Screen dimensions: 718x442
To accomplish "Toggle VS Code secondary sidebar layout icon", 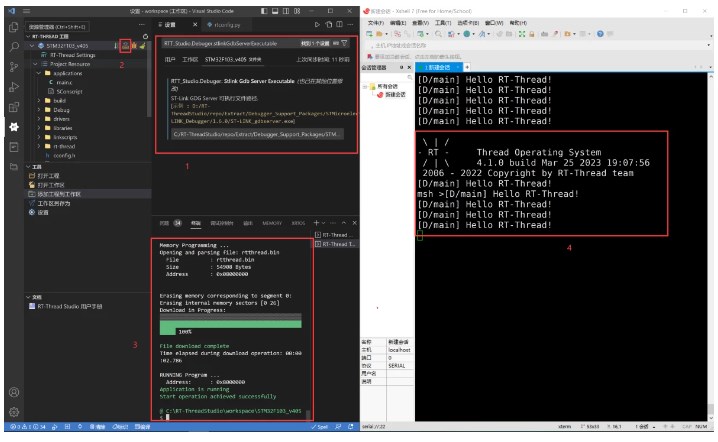I will (x=286, y=11).
